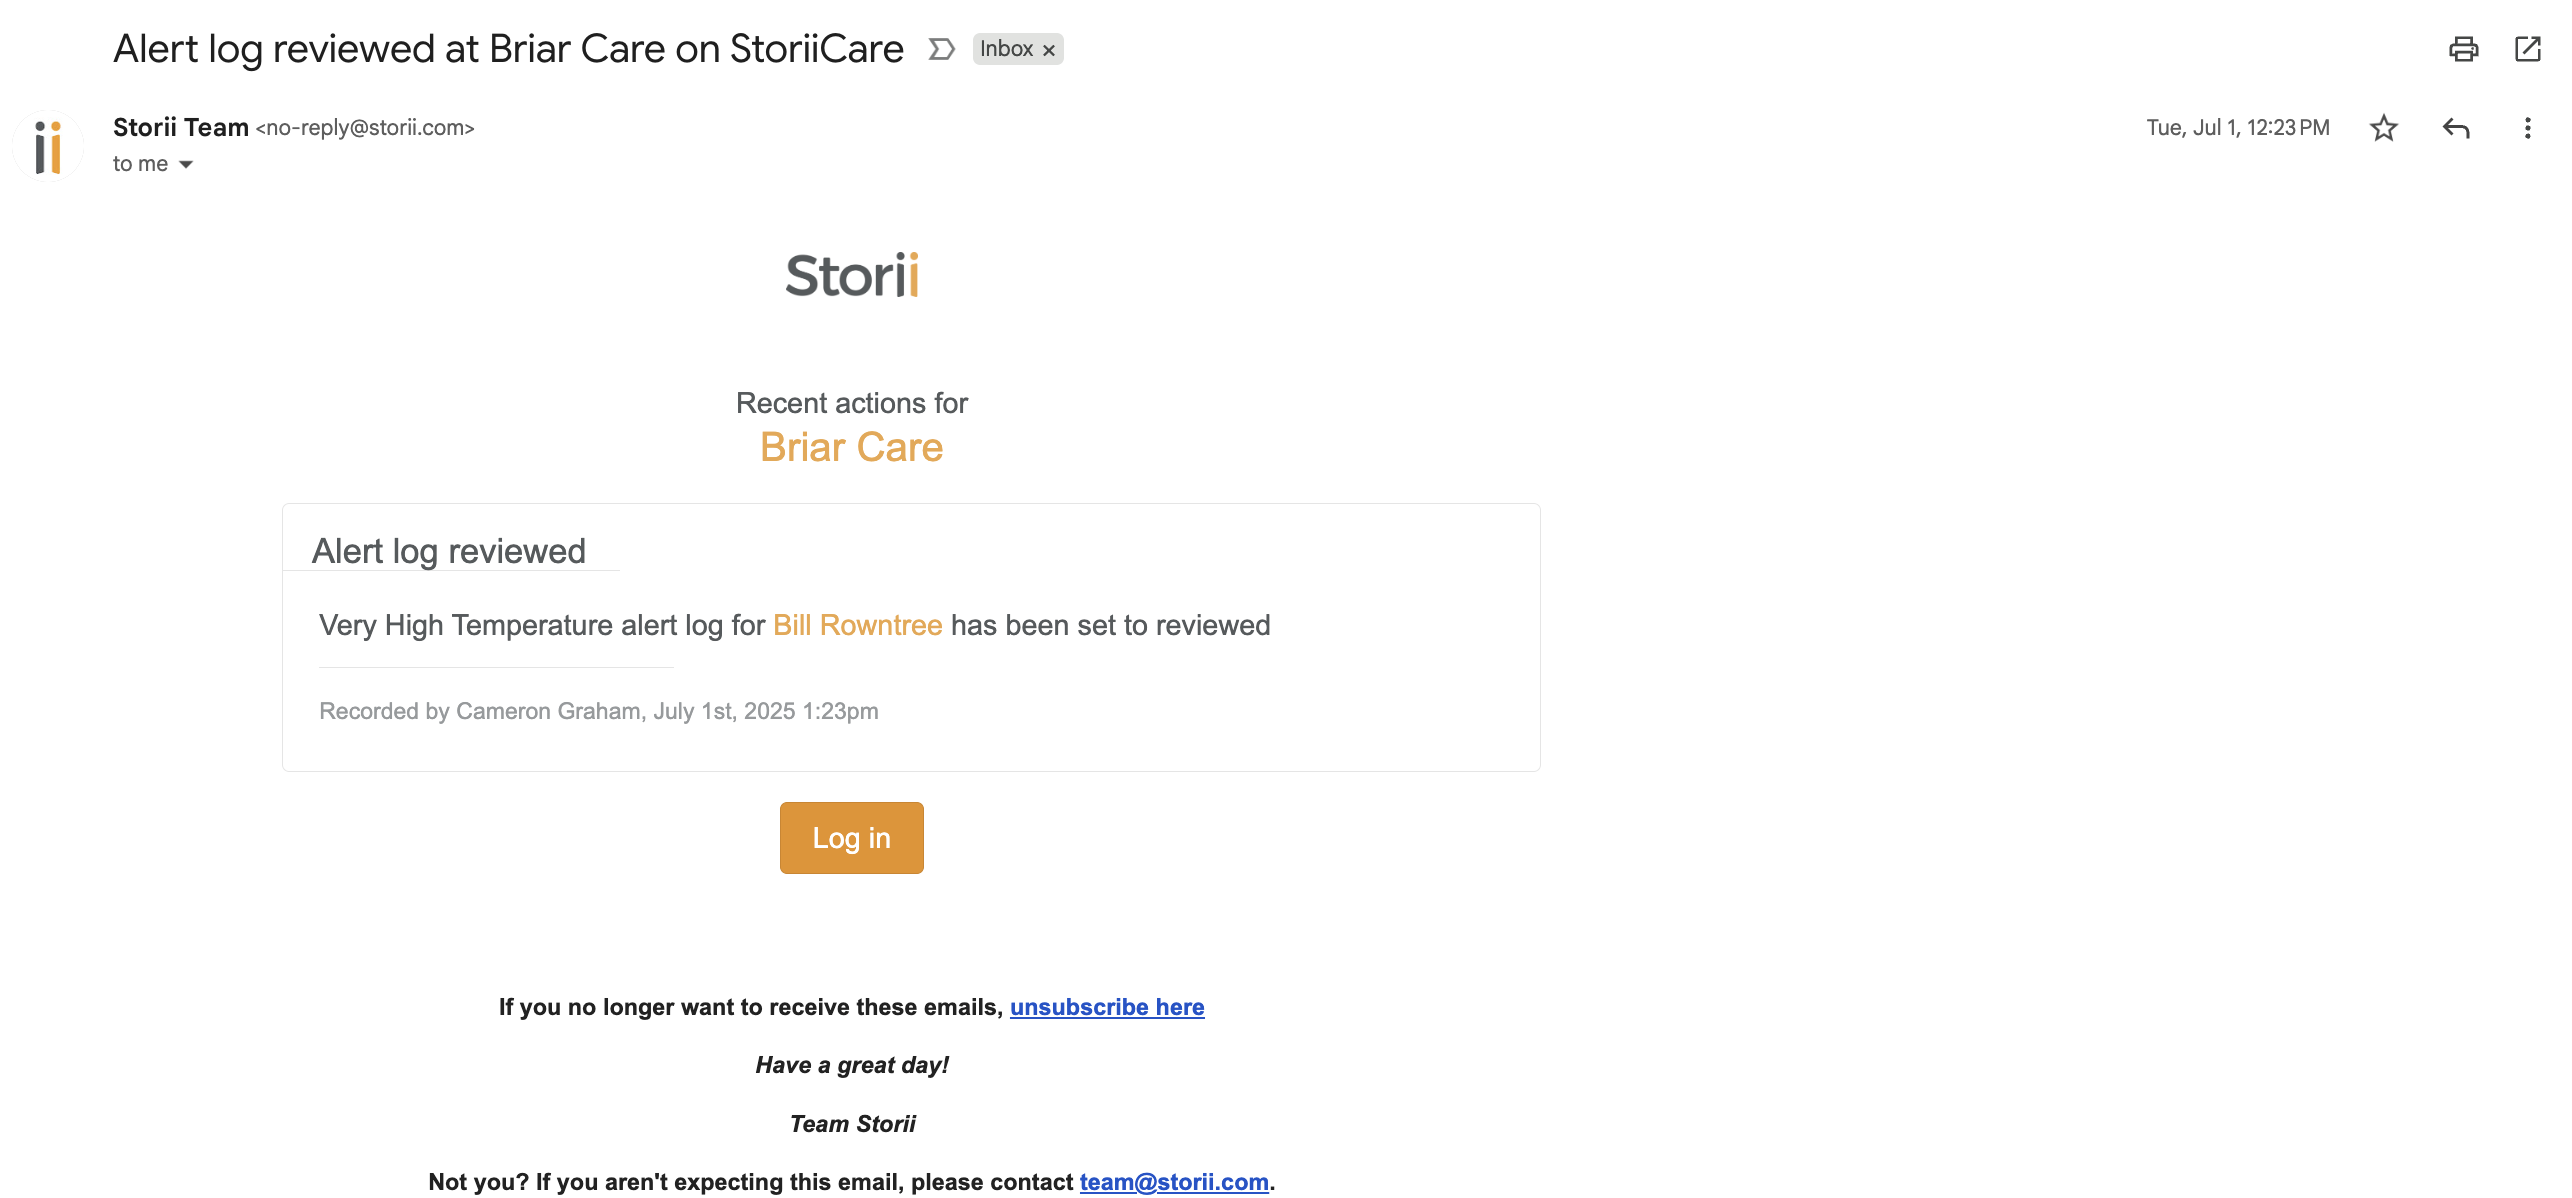Open email in new window icon
The width and height of the screenshot is (2572, 1198).
tap(2527, 49)
